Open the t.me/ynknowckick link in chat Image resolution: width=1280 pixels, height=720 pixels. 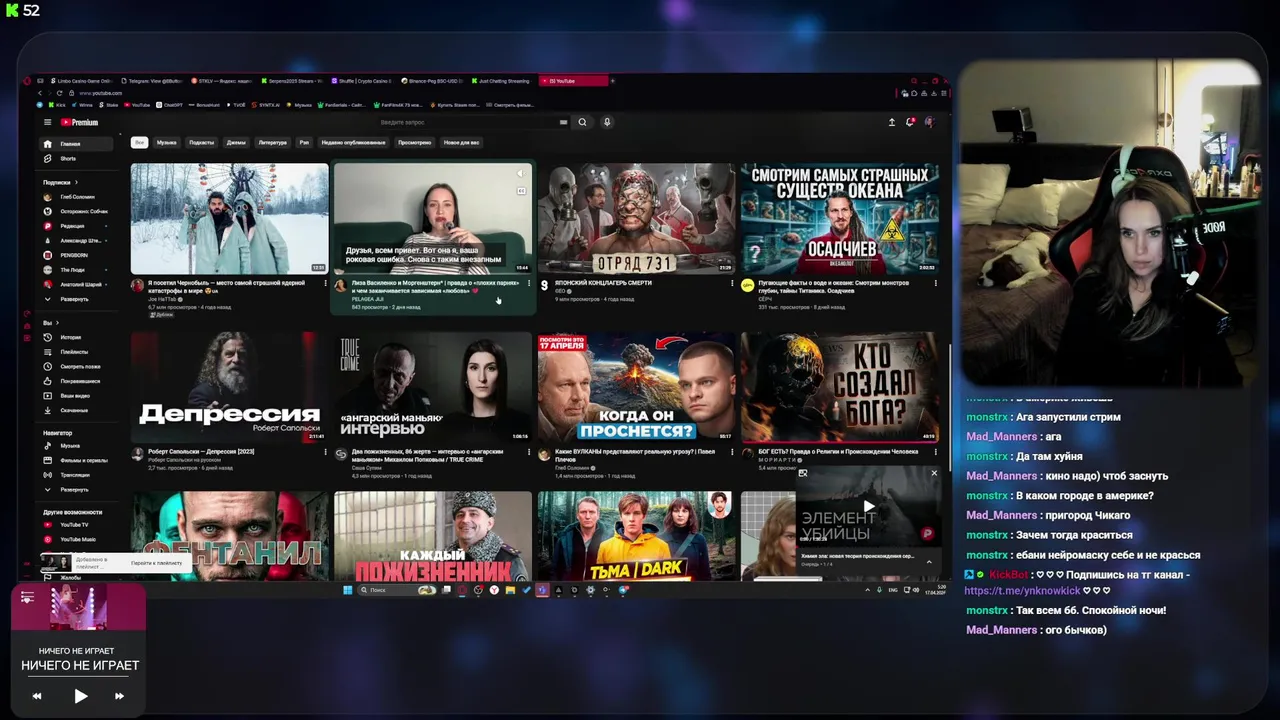(1022, 591)
